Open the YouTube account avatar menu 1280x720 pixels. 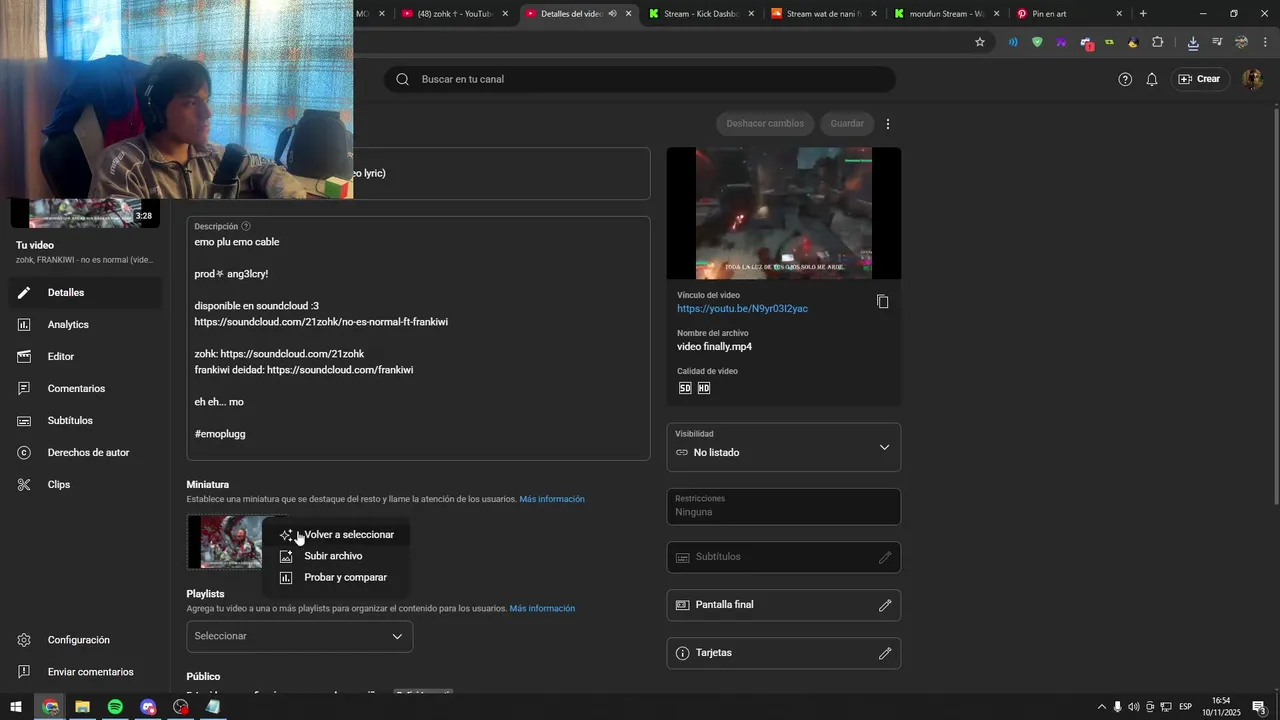1252,79
